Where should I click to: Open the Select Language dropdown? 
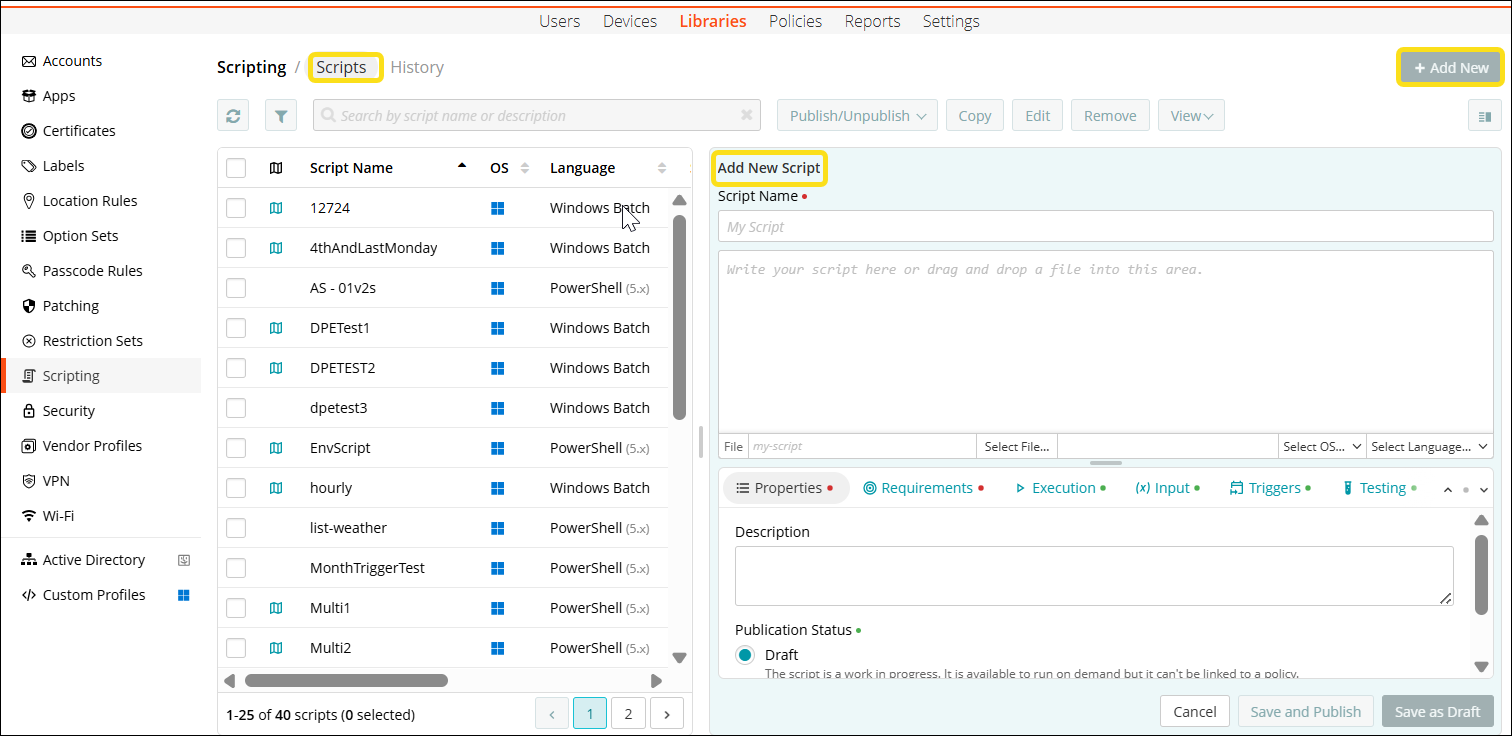point(1429,447)
